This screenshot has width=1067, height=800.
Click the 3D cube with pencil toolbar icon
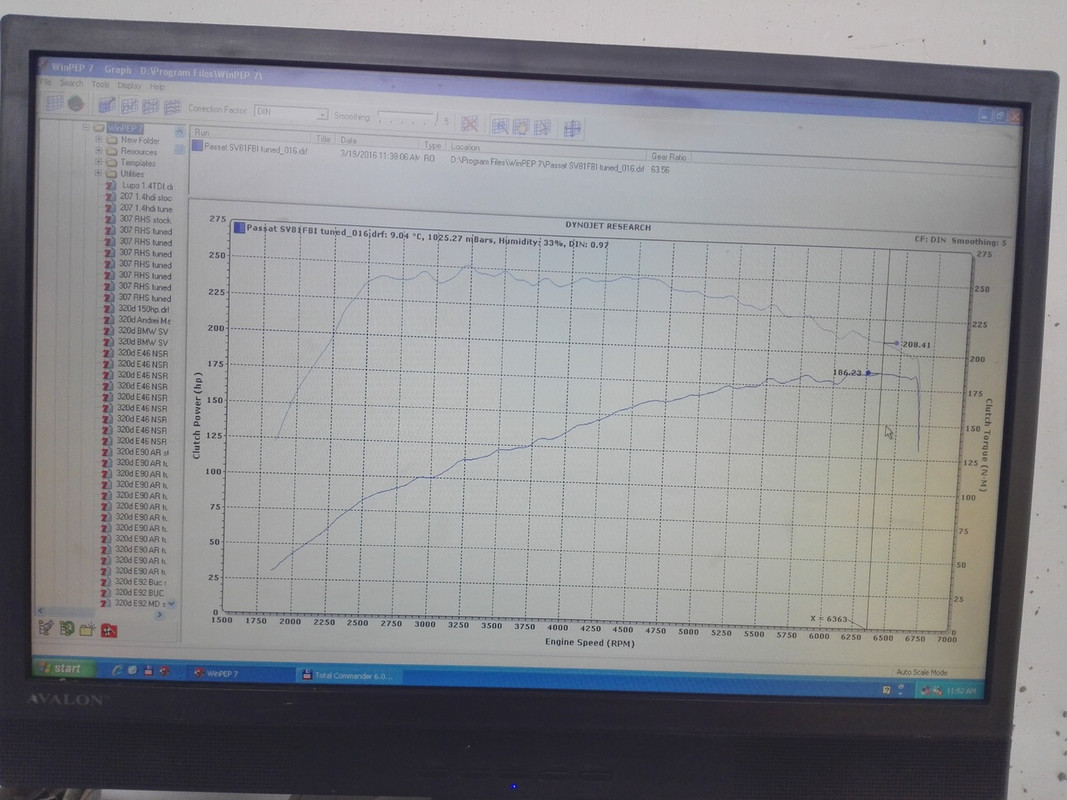[x=106, y=105]
